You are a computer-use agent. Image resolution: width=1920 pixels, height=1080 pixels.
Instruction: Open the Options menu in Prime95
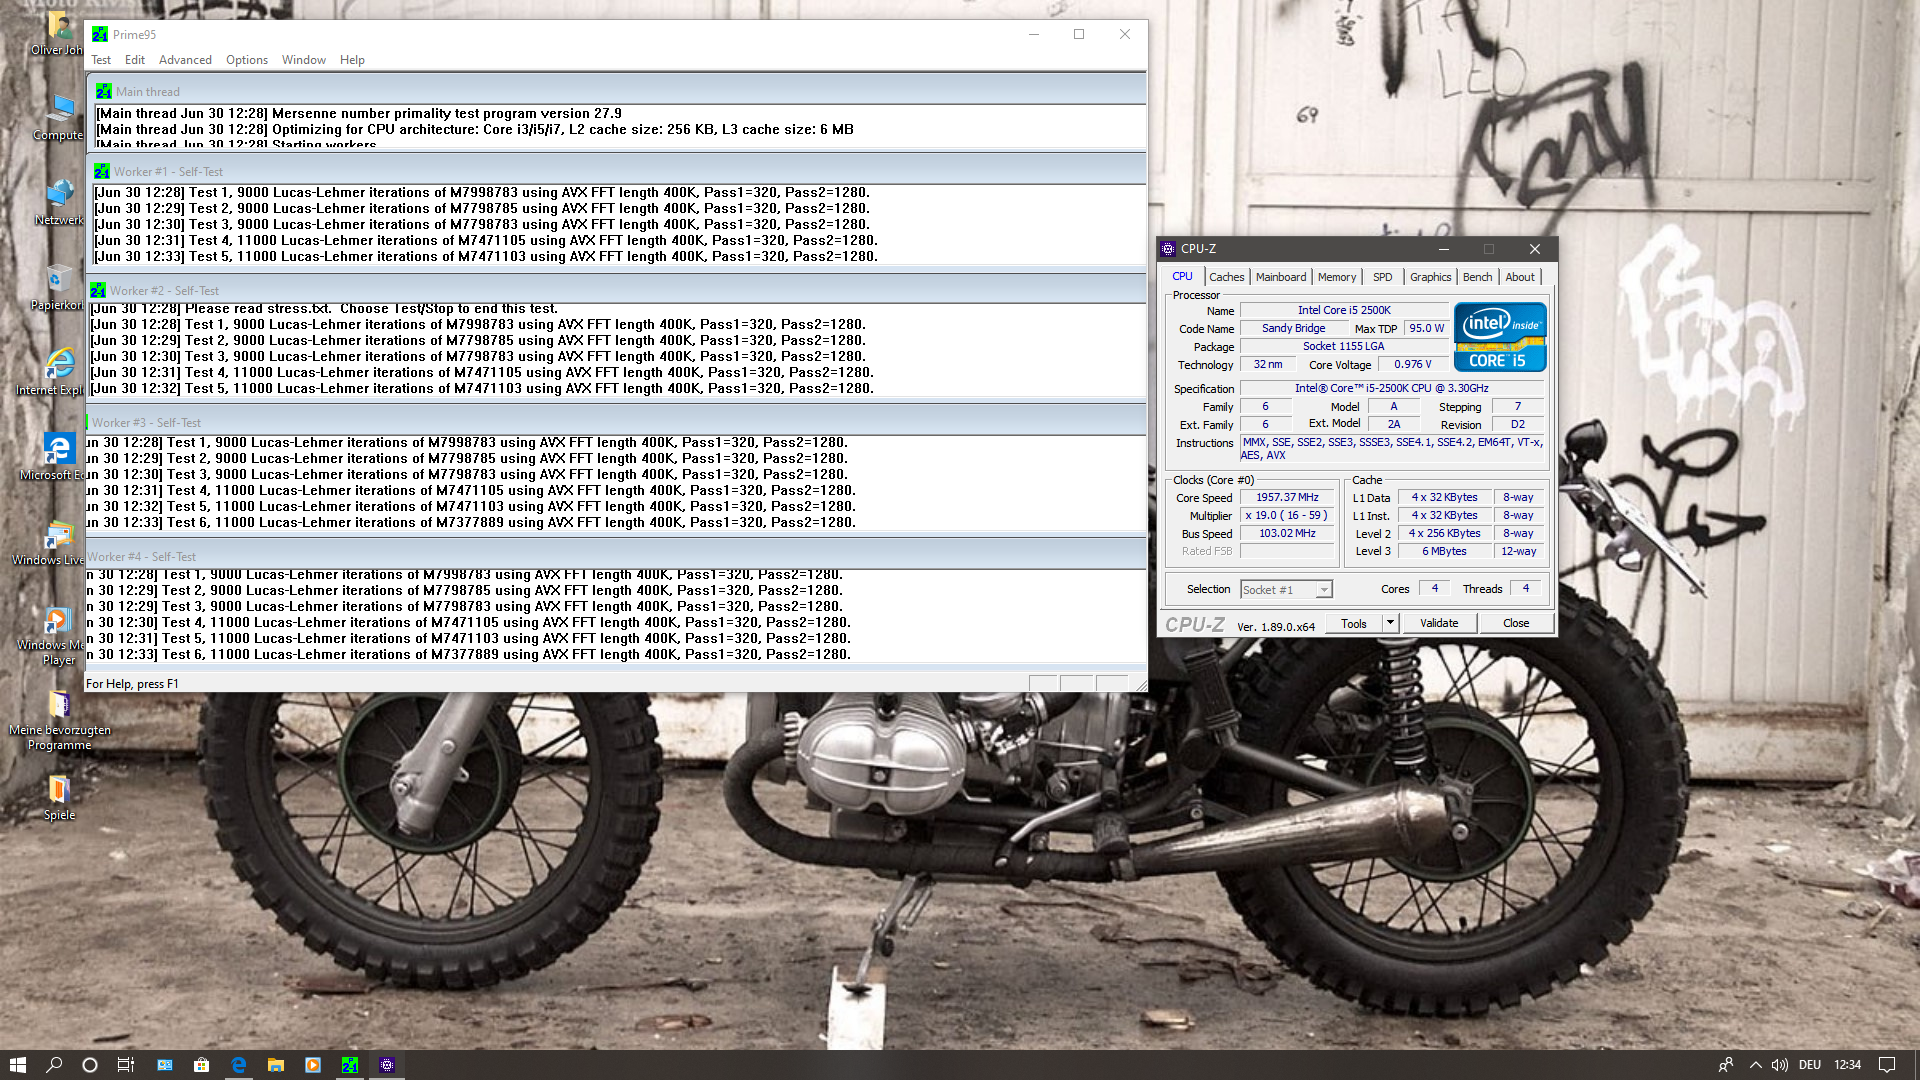coord(247,60)
